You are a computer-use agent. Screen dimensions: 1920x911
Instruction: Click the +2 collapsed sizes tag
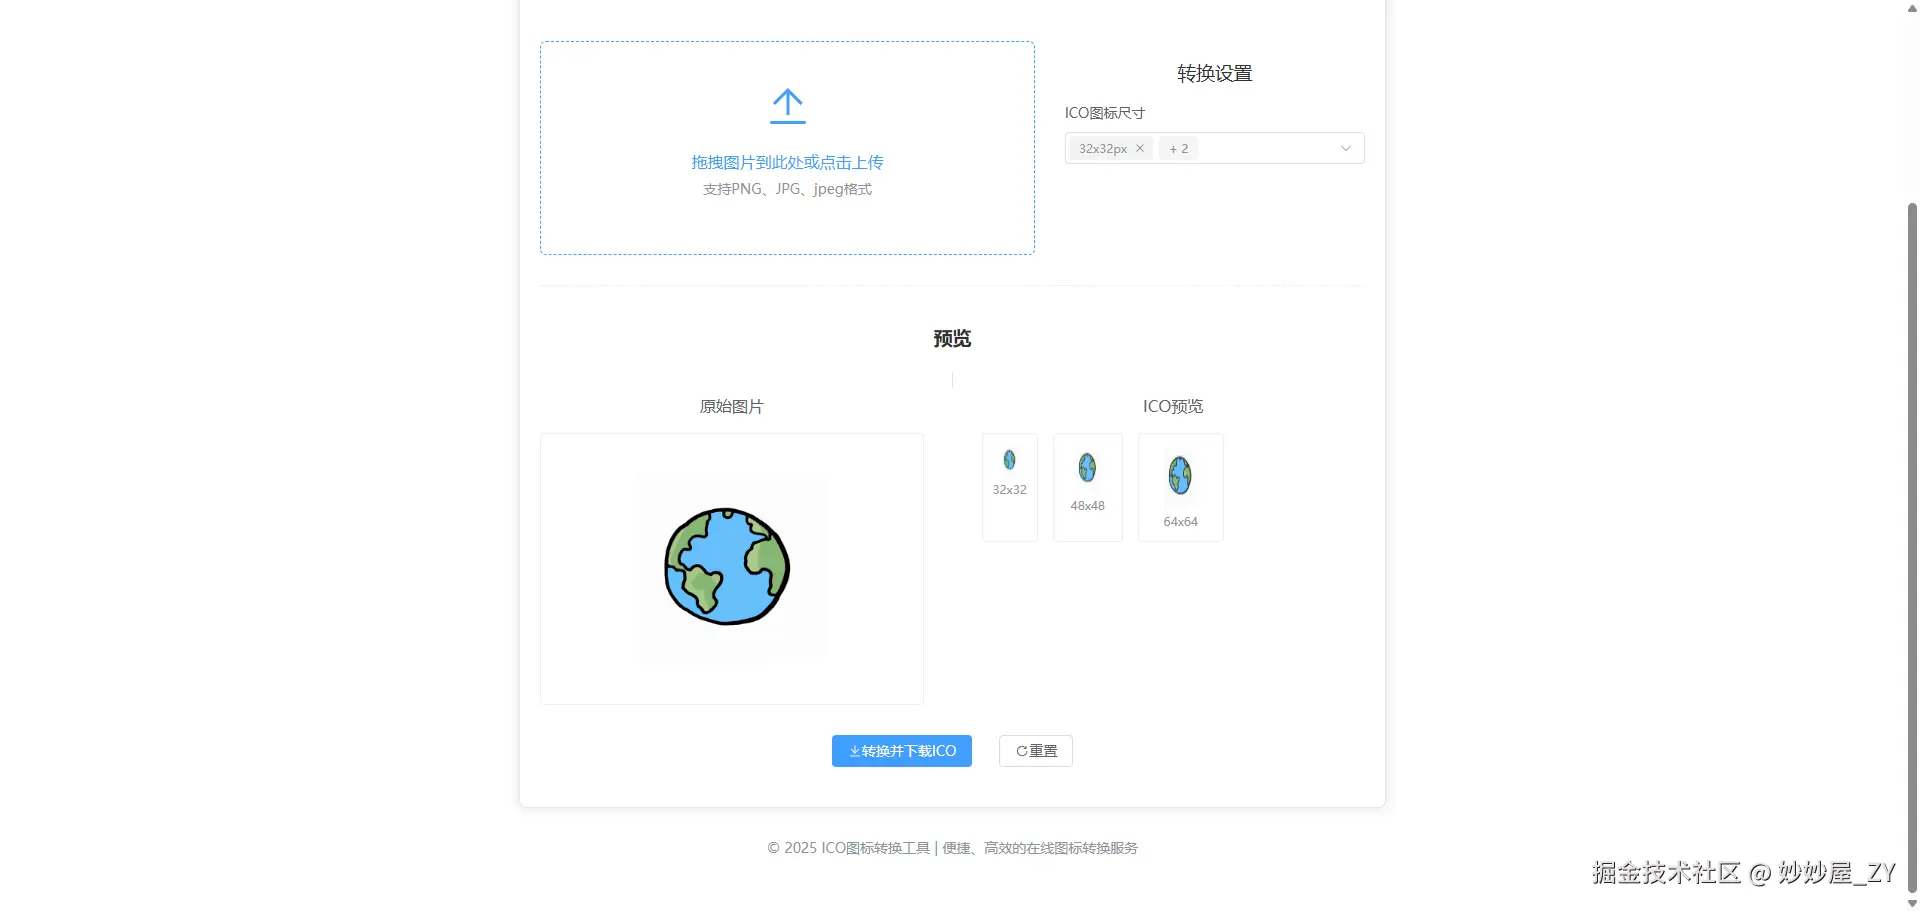(1179, 148)
